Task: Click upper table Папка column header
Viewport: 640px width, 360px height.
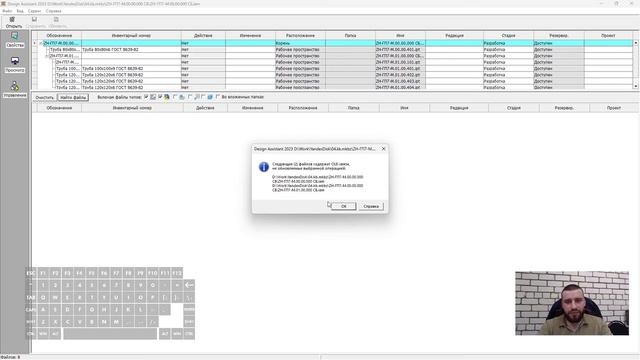Action: pyautogui.click(x=350, y=36)
